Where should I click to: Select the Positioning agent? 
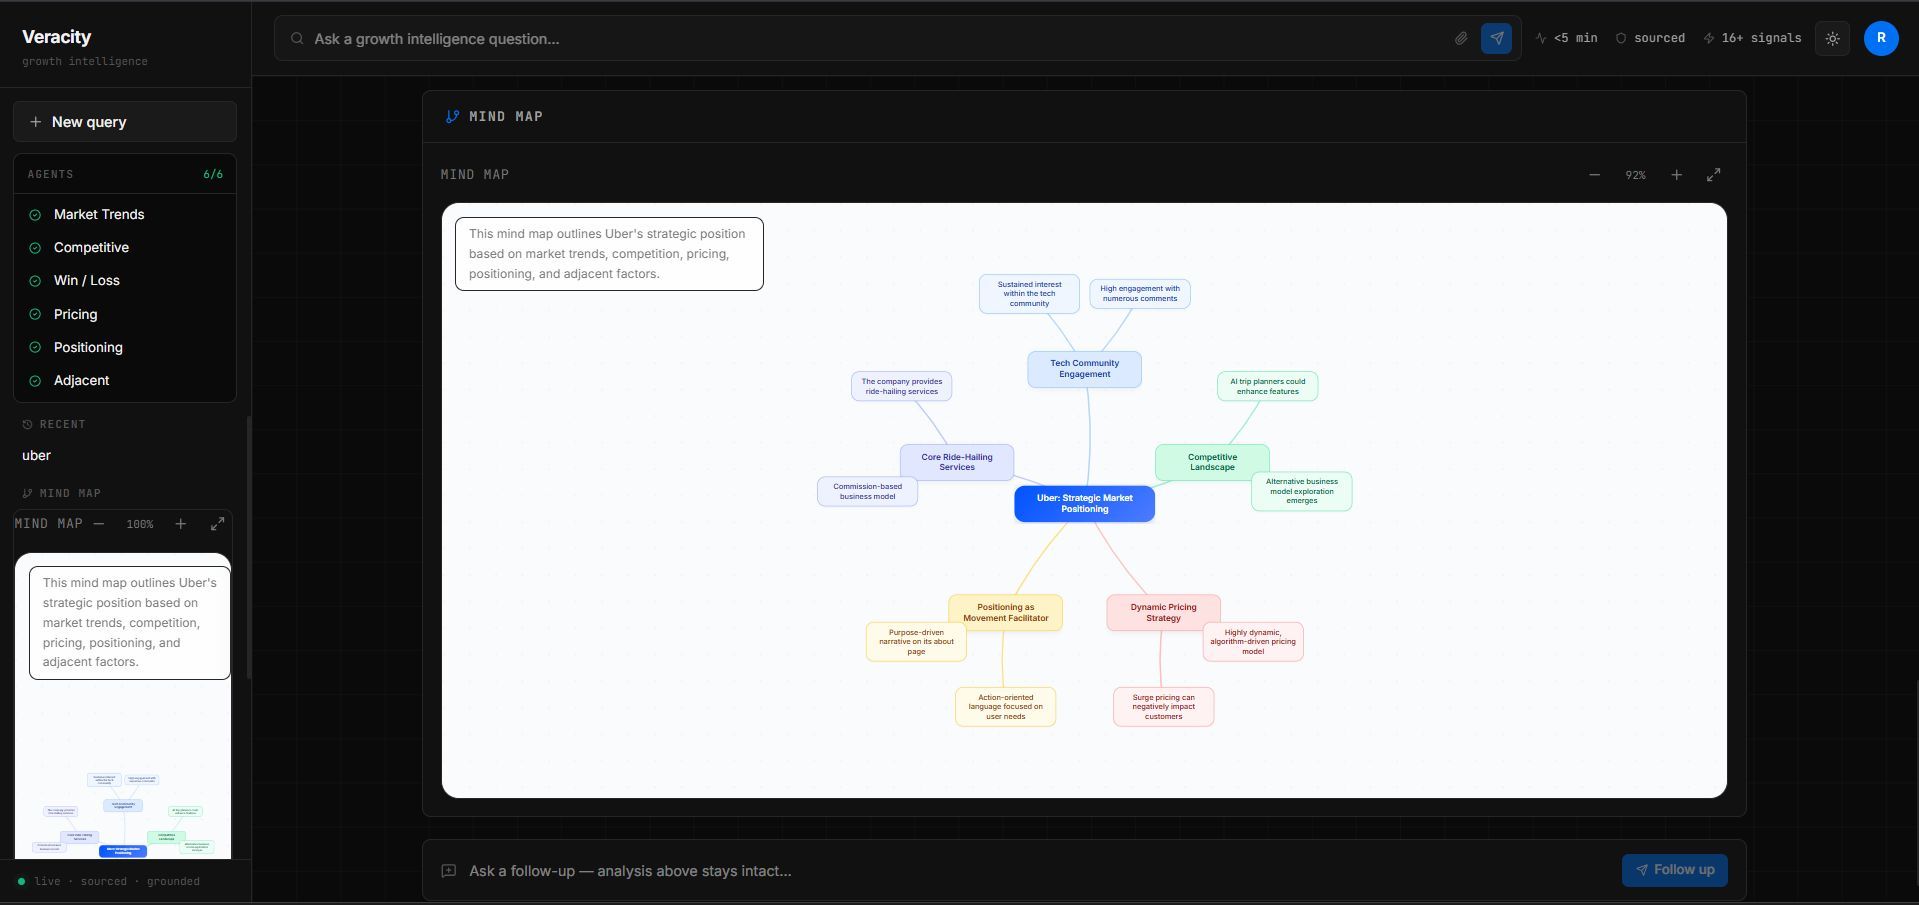(125, 347)
